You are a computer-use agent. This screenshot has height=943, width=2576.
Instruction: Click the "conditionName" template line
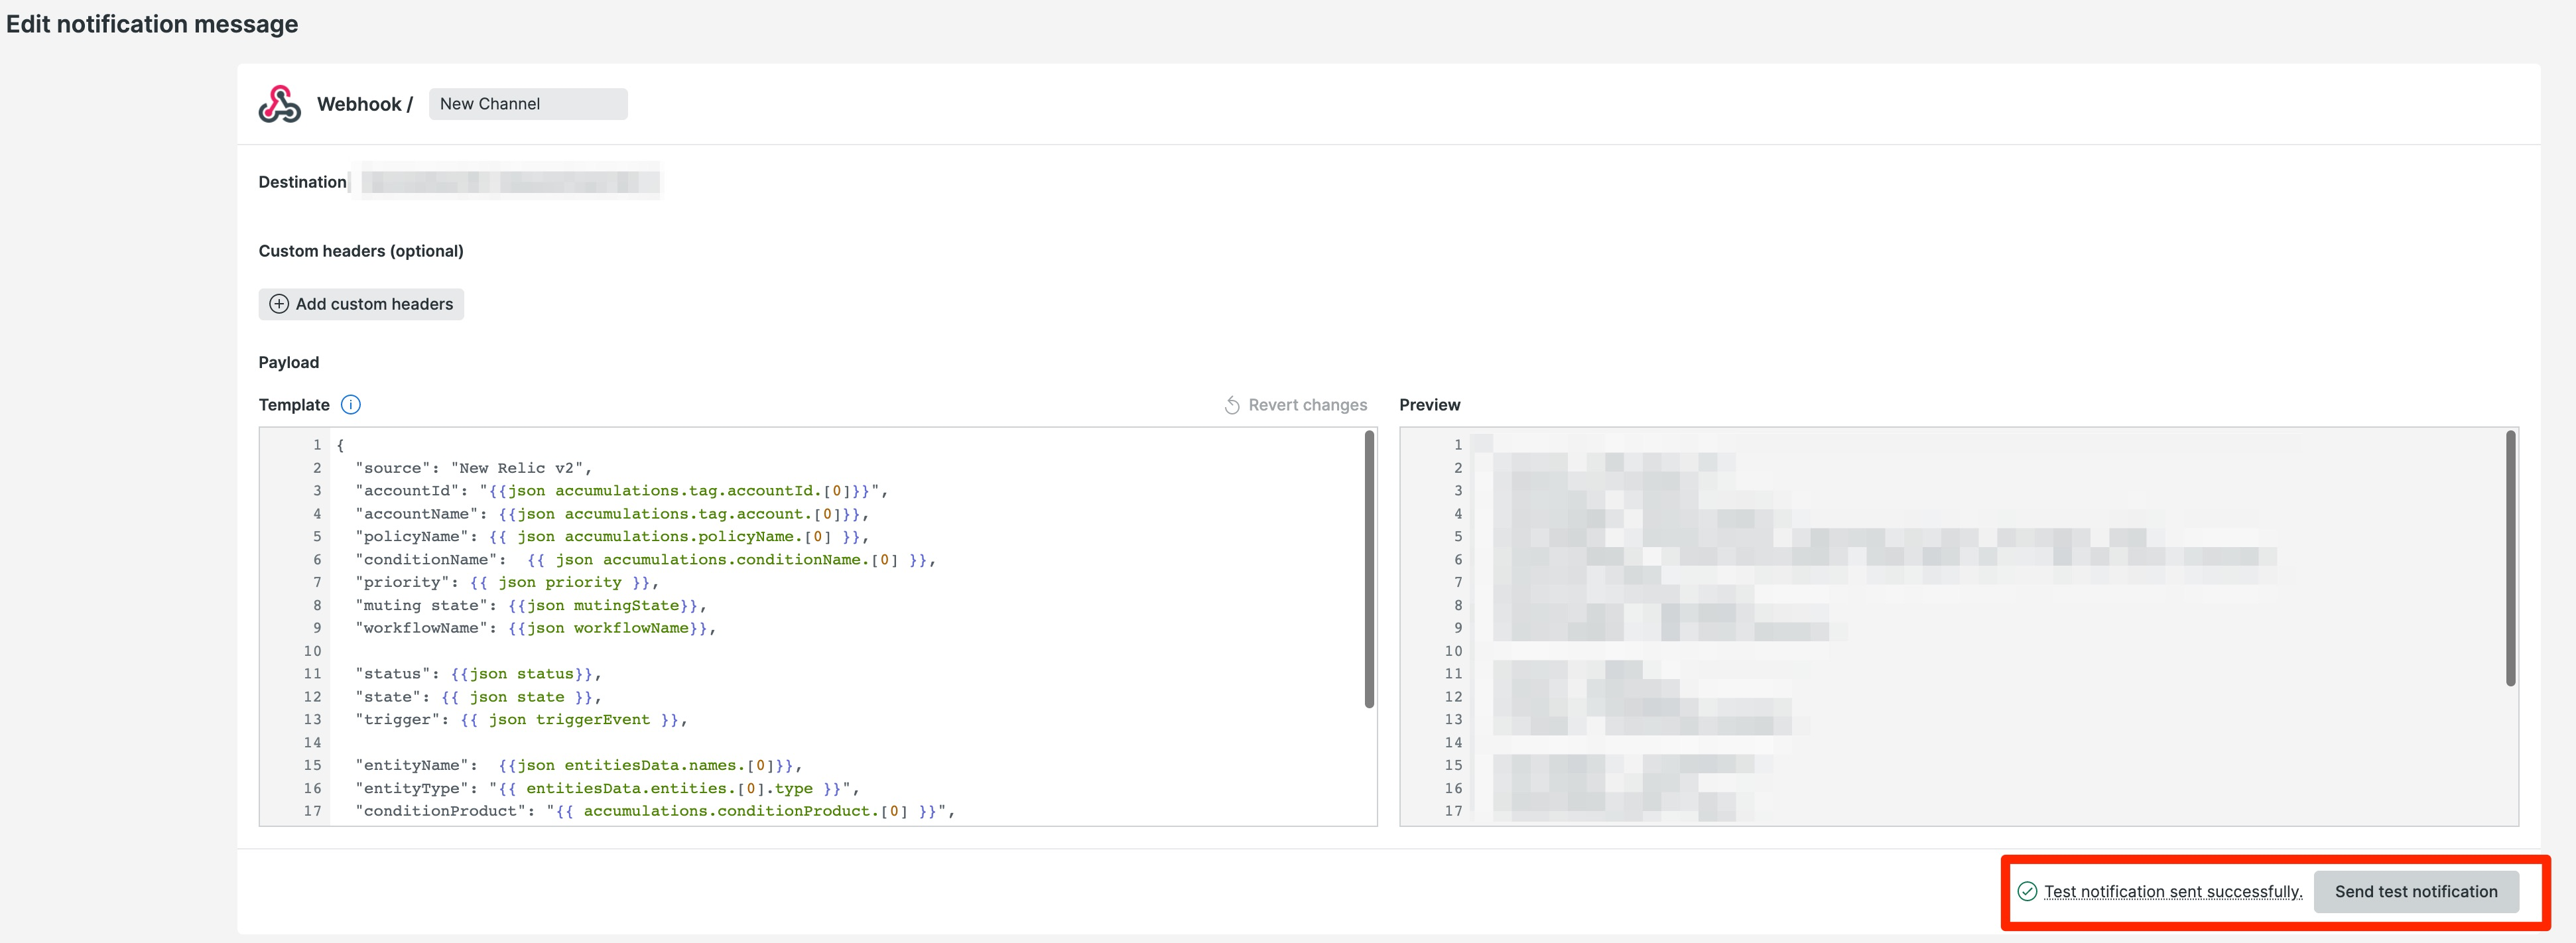pos(645,560)
